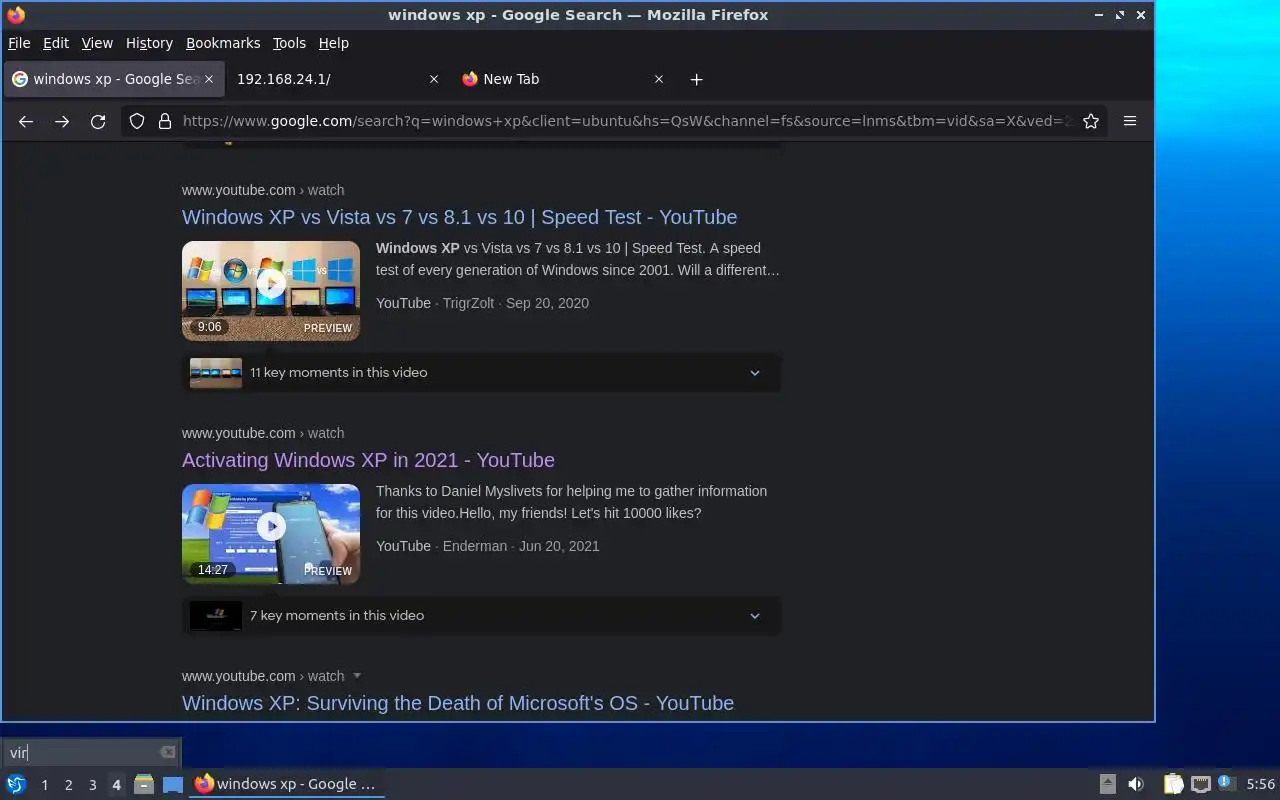This screenshot has height=800, width=1280.
Task: Play preview of the Speed Test video
Action: pyautogui.click(x=271, y=283)
